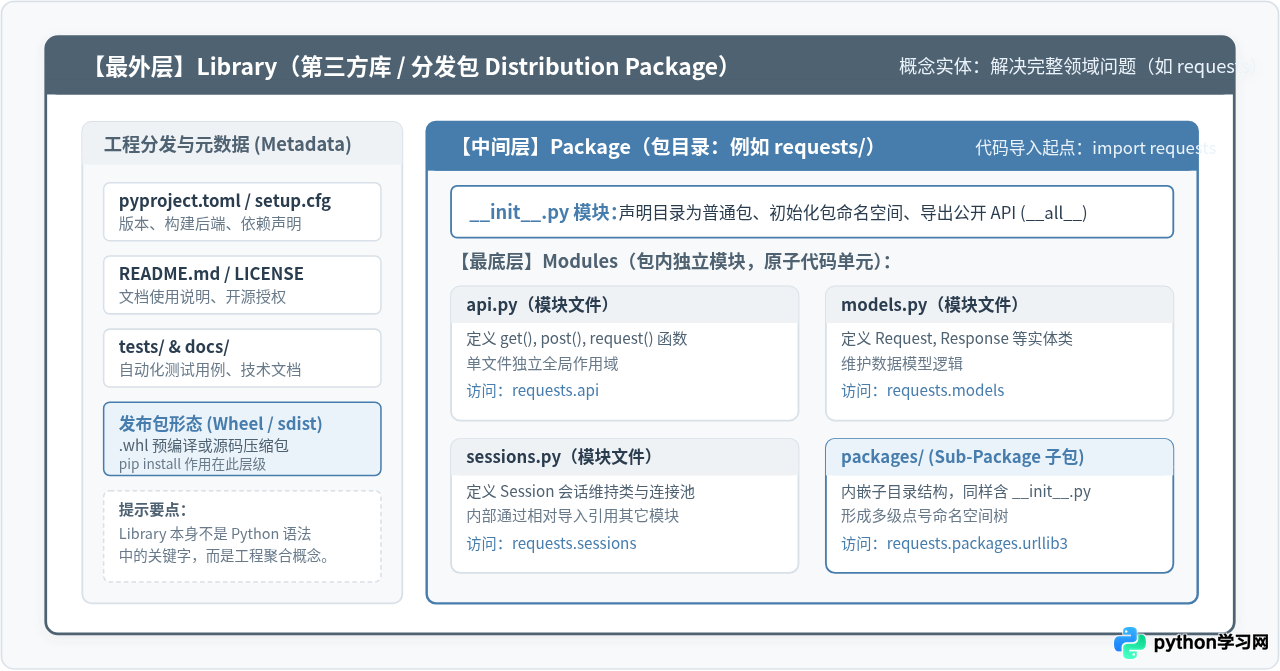
Task: Click the data model logic maintenance line
Action: point(902,364)
